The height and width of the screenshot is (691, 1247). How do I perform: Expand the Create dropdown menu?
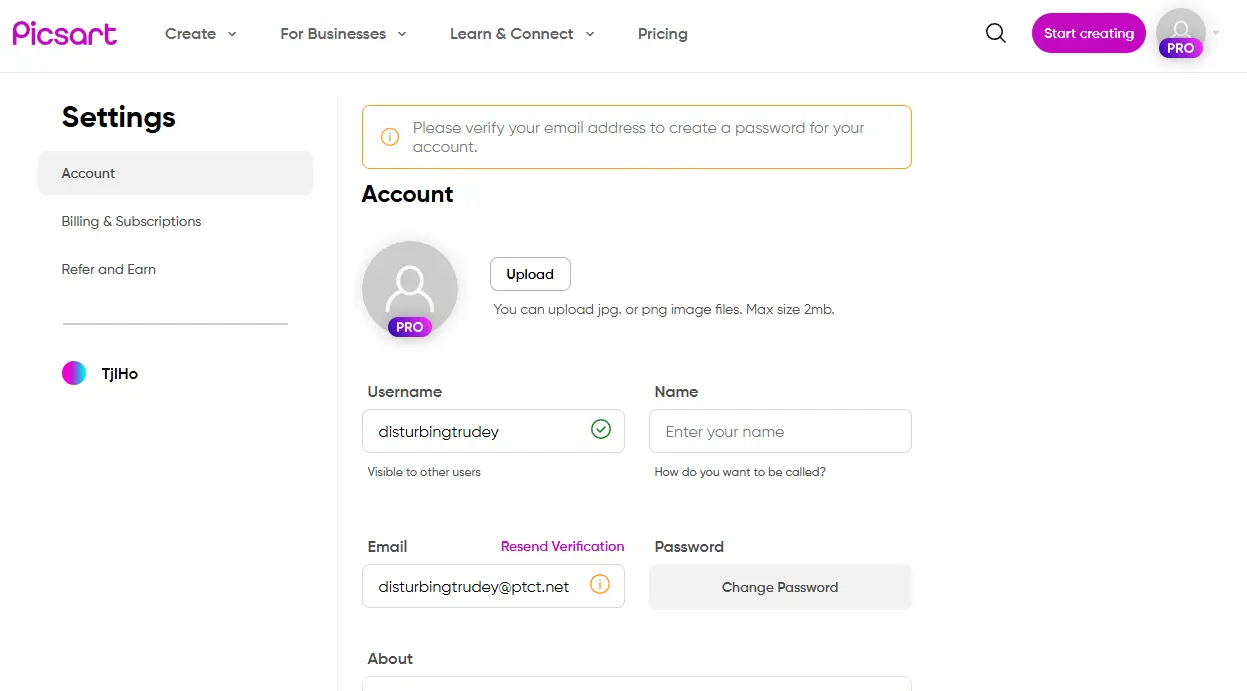pyautogui.click(x=201, y=33)
